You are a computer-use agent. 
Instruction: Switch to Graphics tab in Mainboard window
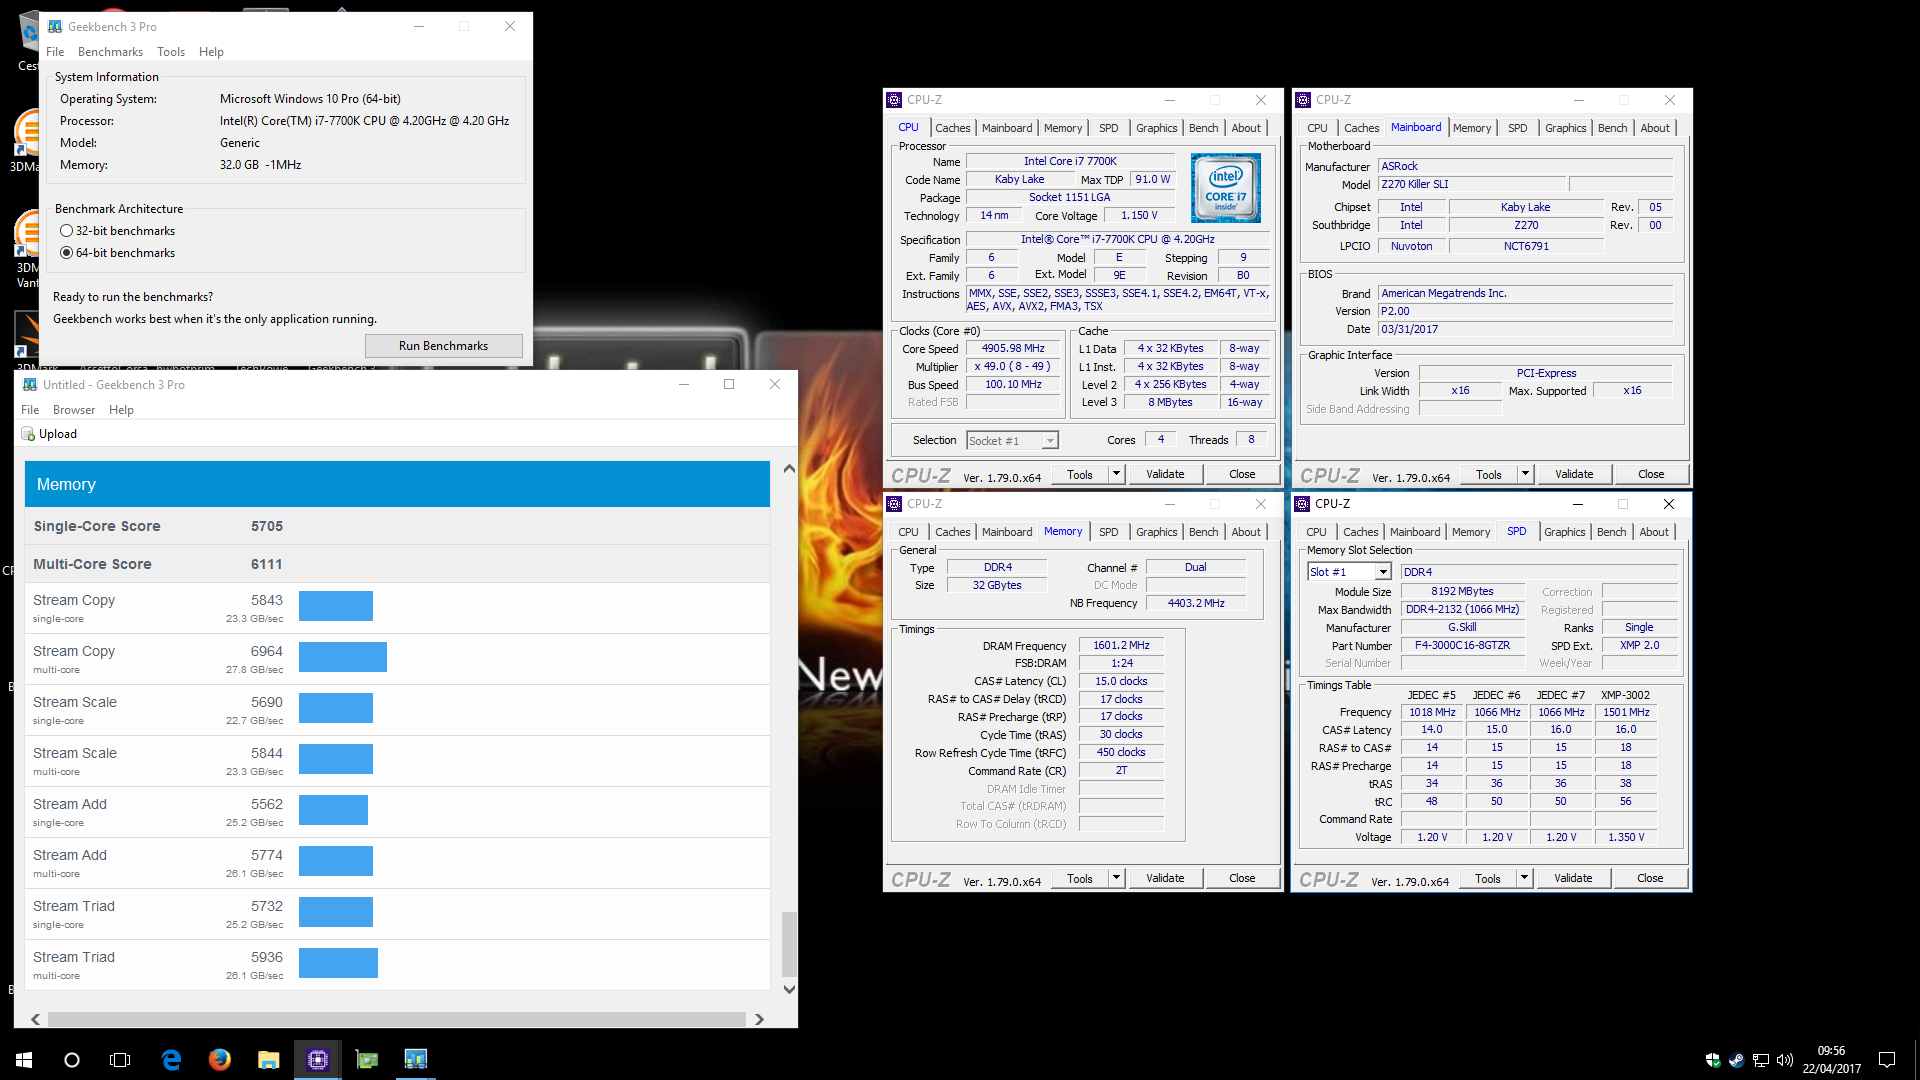1565,128
